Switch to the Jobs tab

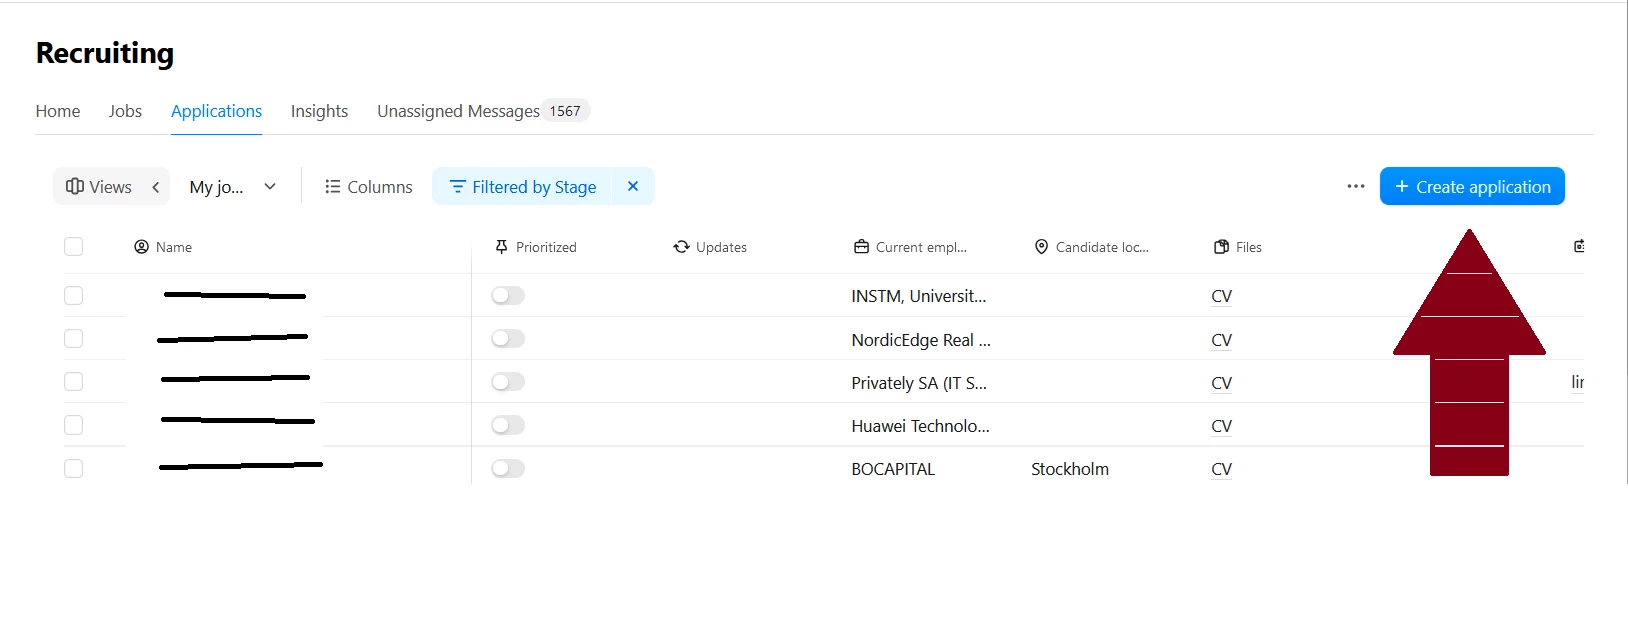(125, 111)
